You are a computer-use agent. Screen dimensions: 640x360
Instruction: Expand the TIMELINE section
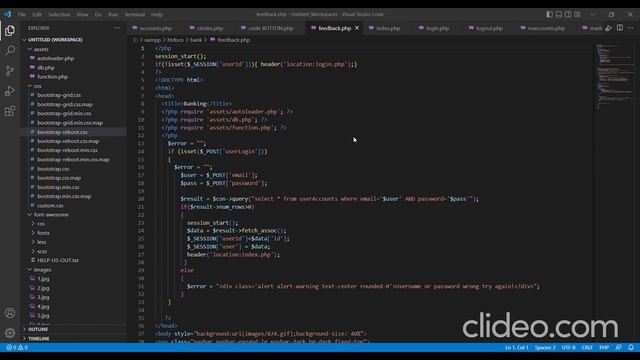[73, 338]
